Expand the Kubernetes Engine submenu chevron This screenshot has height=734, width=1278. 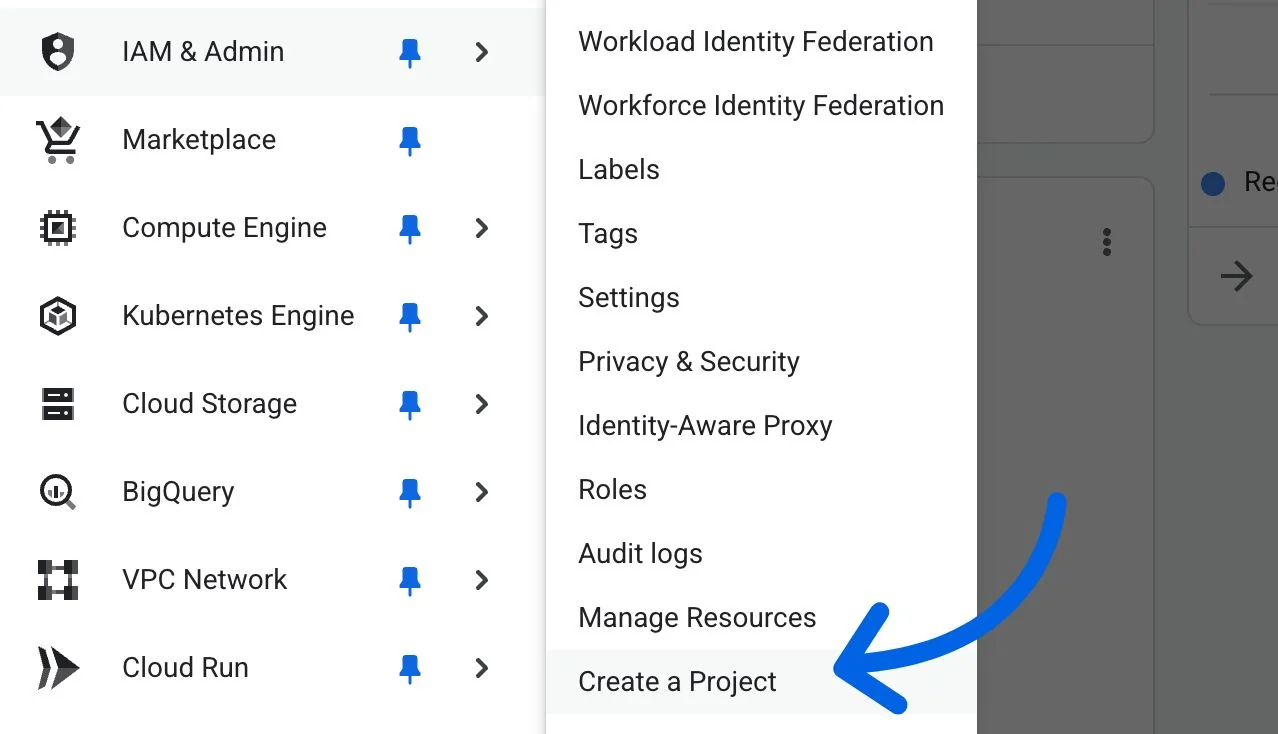click(482, 316)
